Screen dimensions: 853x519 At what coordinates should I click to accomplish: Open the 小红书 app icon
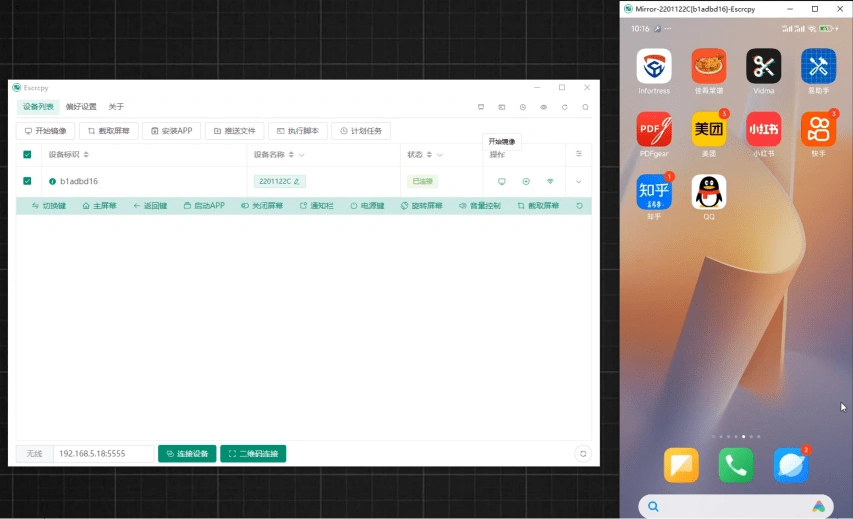(x=763, y=130)
